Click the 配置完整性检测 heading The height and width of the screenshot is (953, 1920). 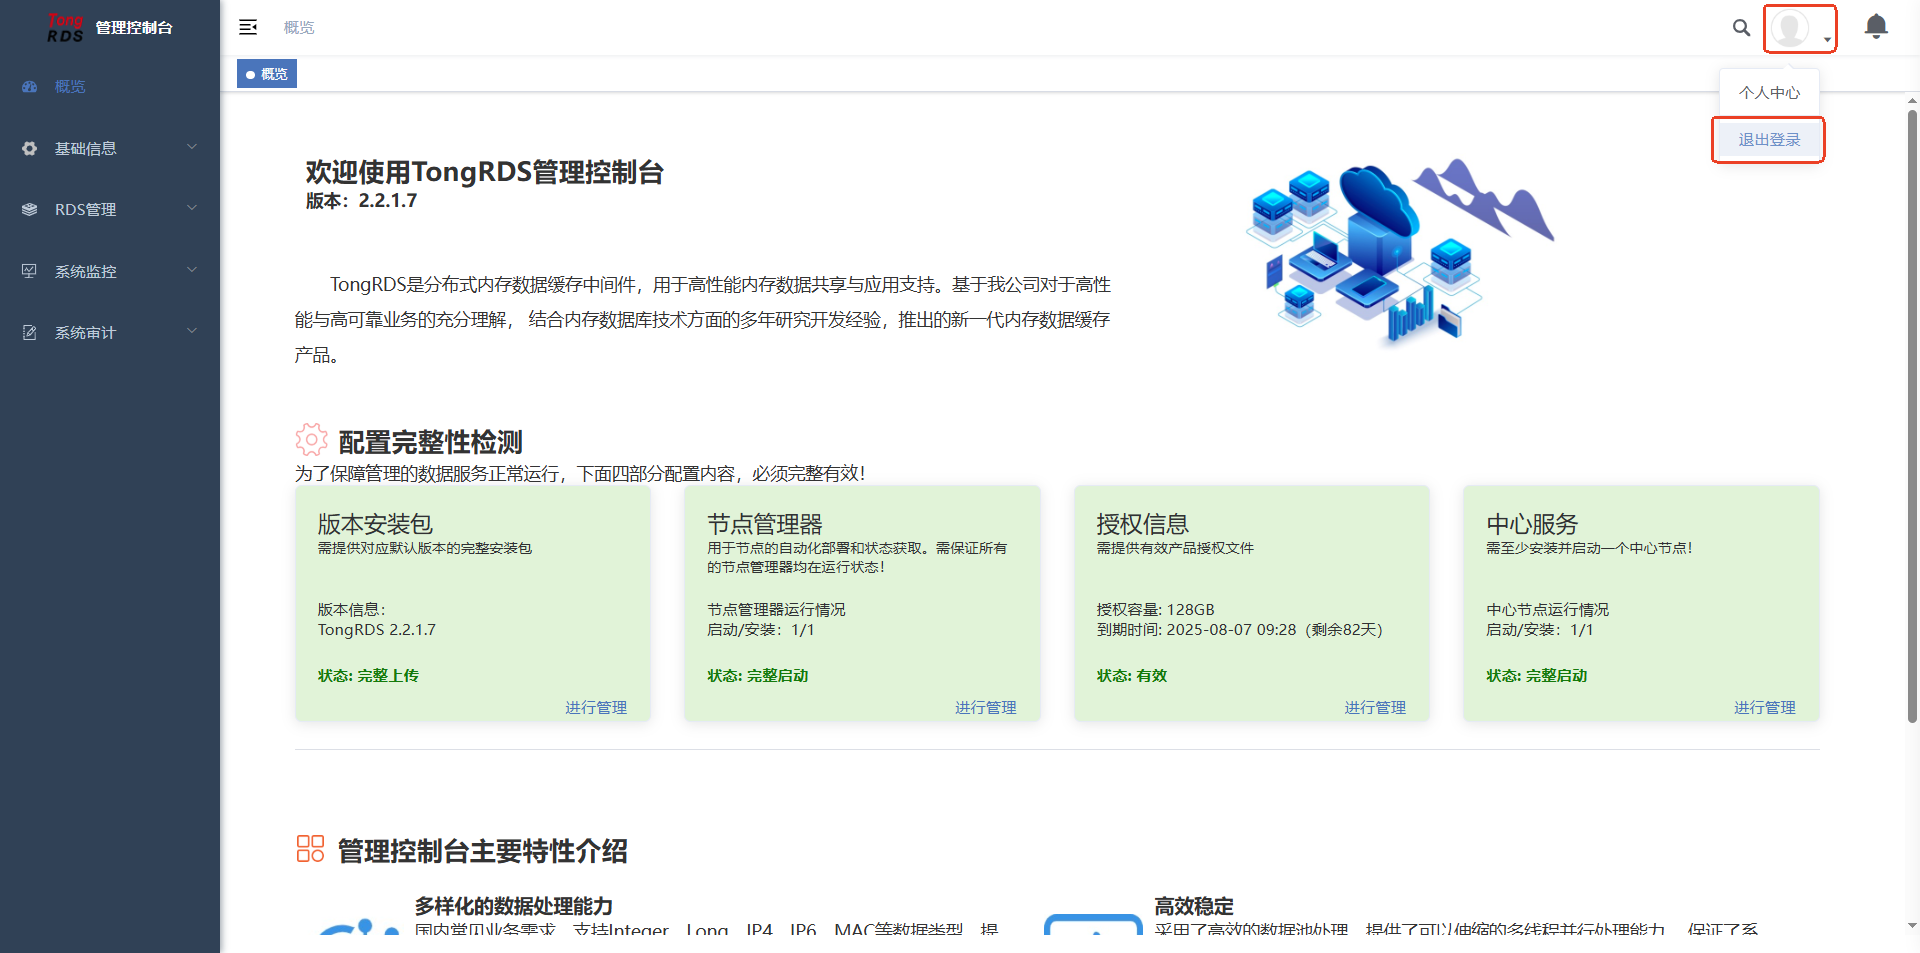(x=431, y=442)
